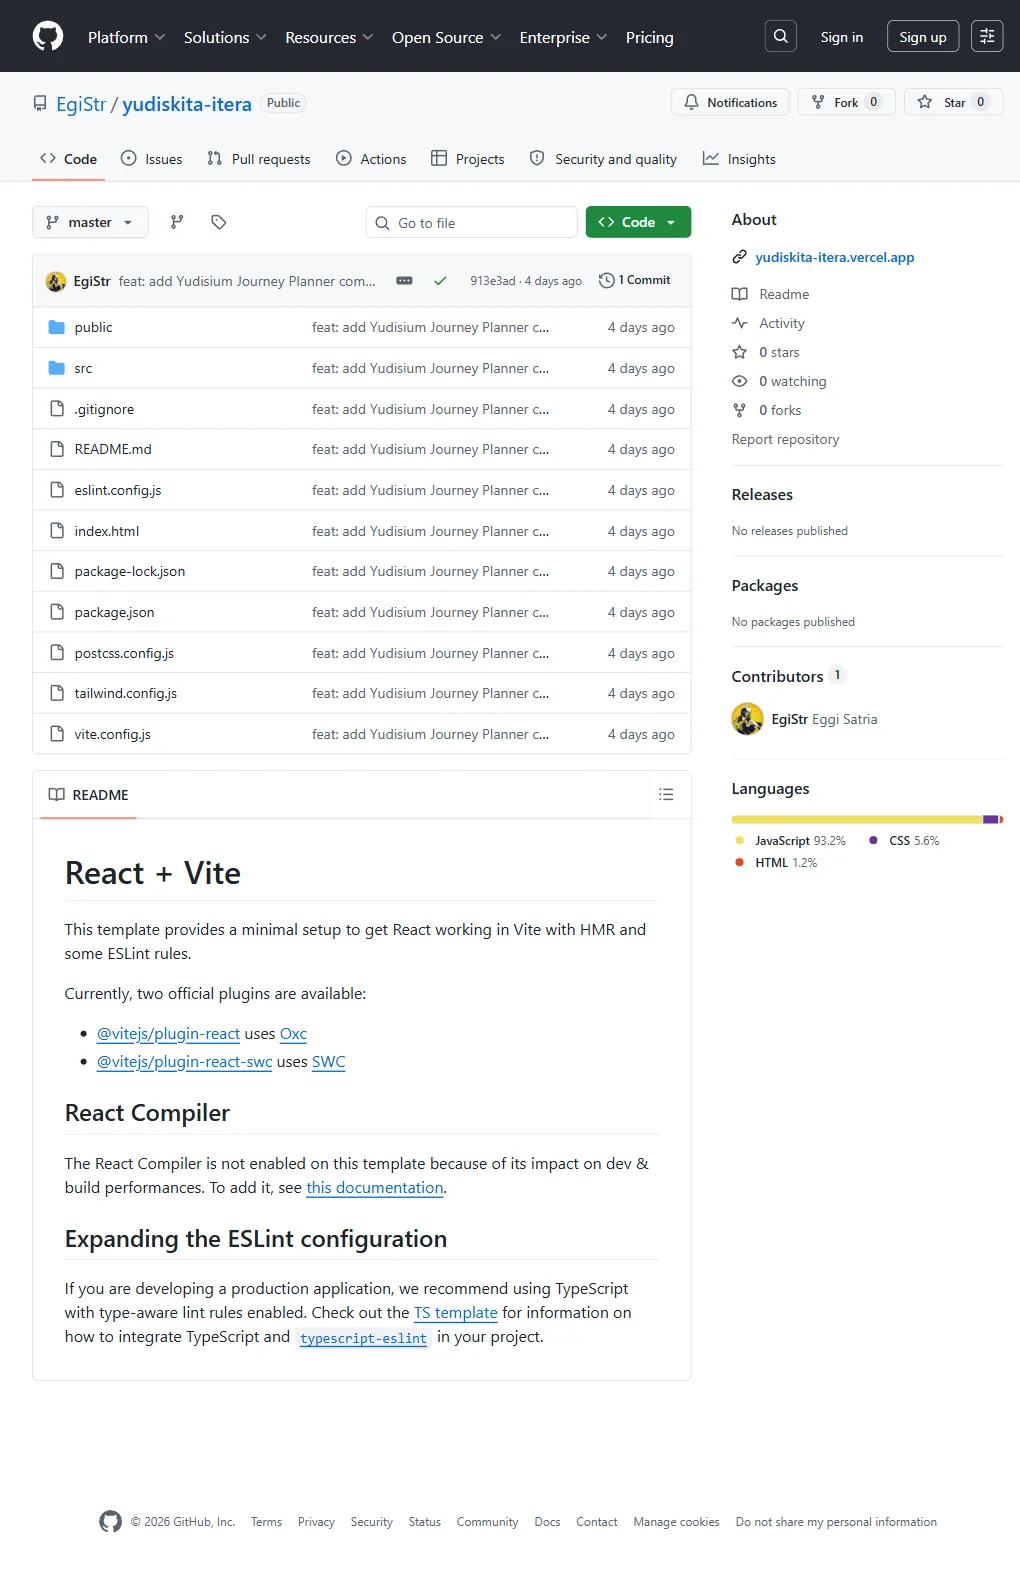1020x1574 pixels.
Task: Click the Sign up button
Action: tap(923, 36)
